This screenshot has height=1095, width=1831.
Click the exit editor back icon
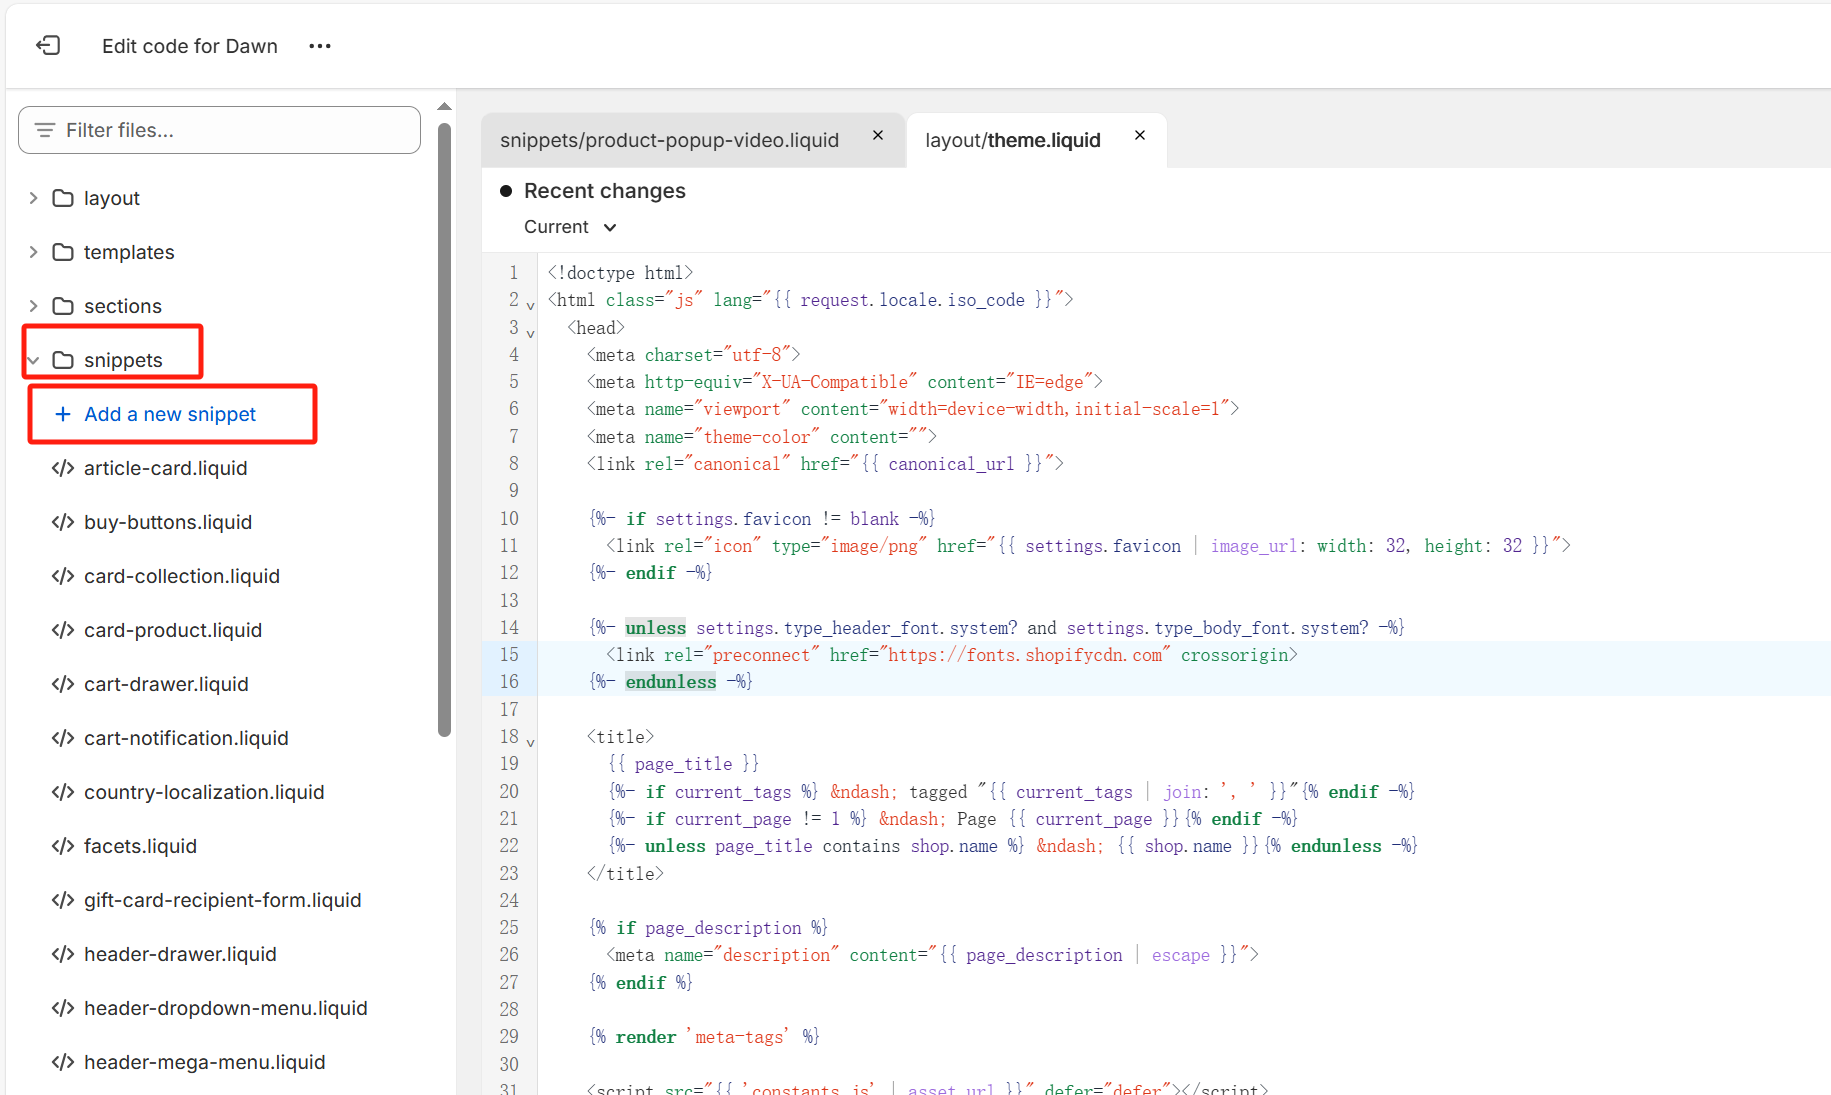coord(48,45)
